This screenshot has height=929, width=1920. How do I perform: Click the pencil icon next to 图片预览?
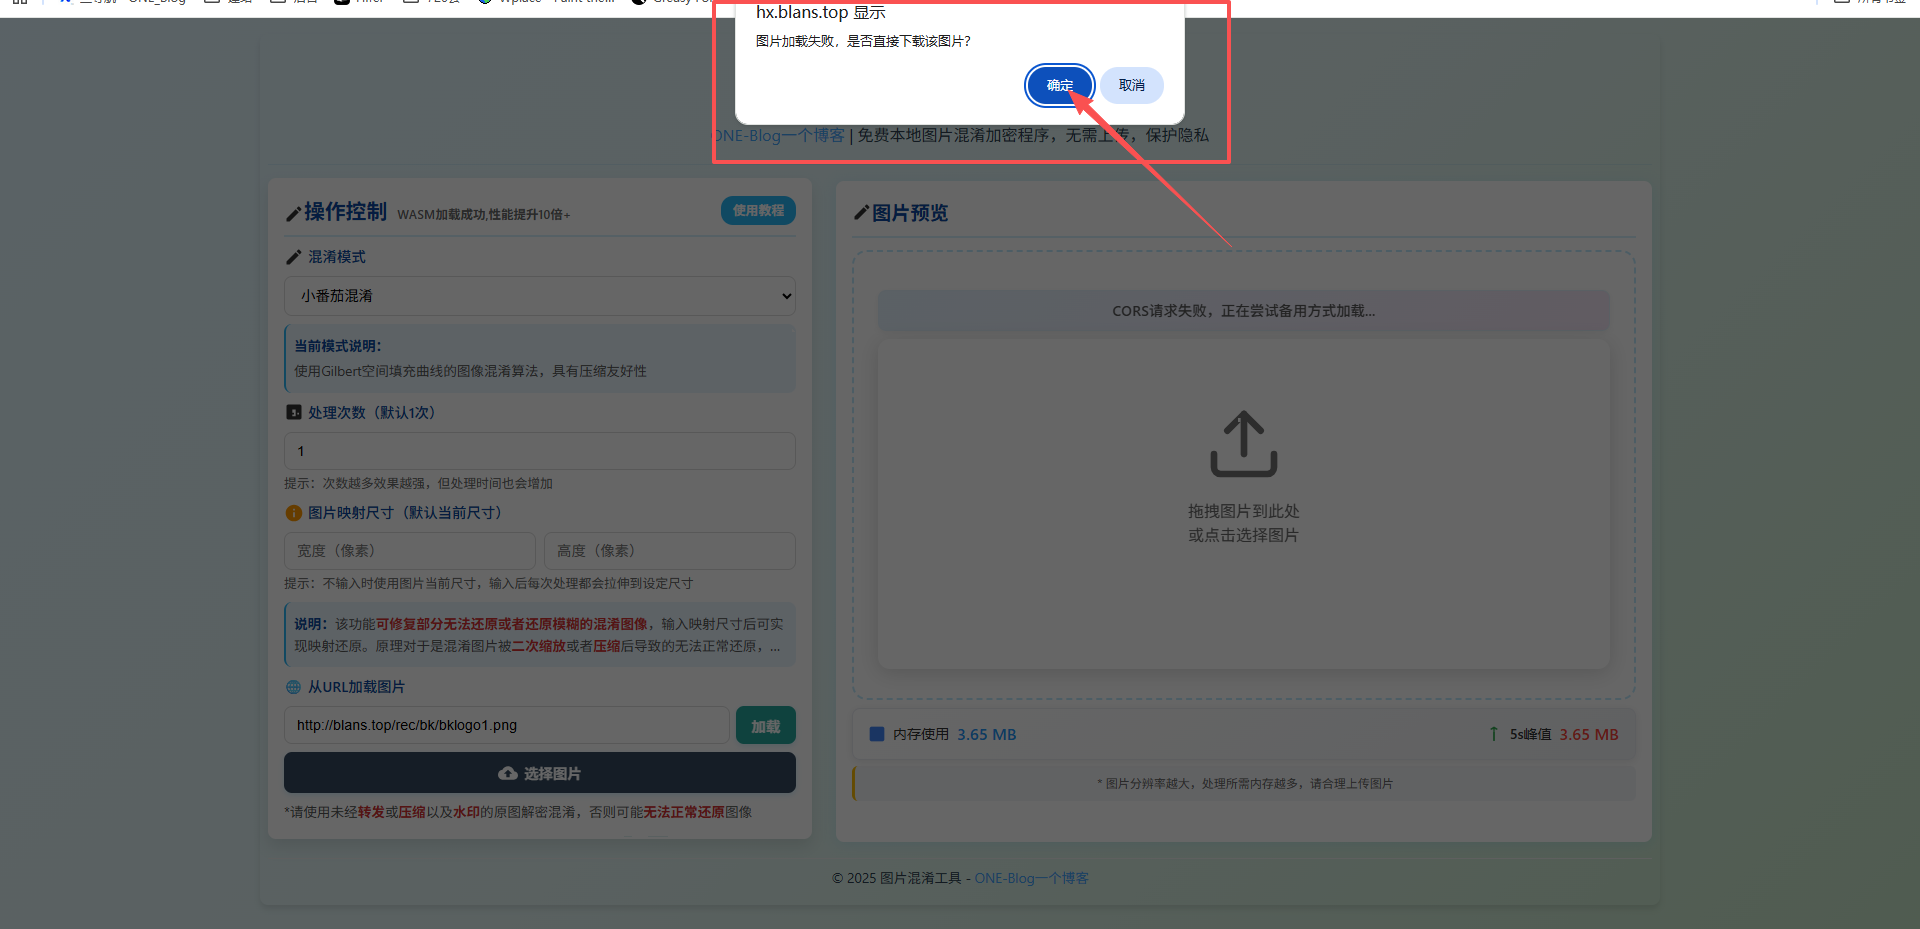pos(861,213)
